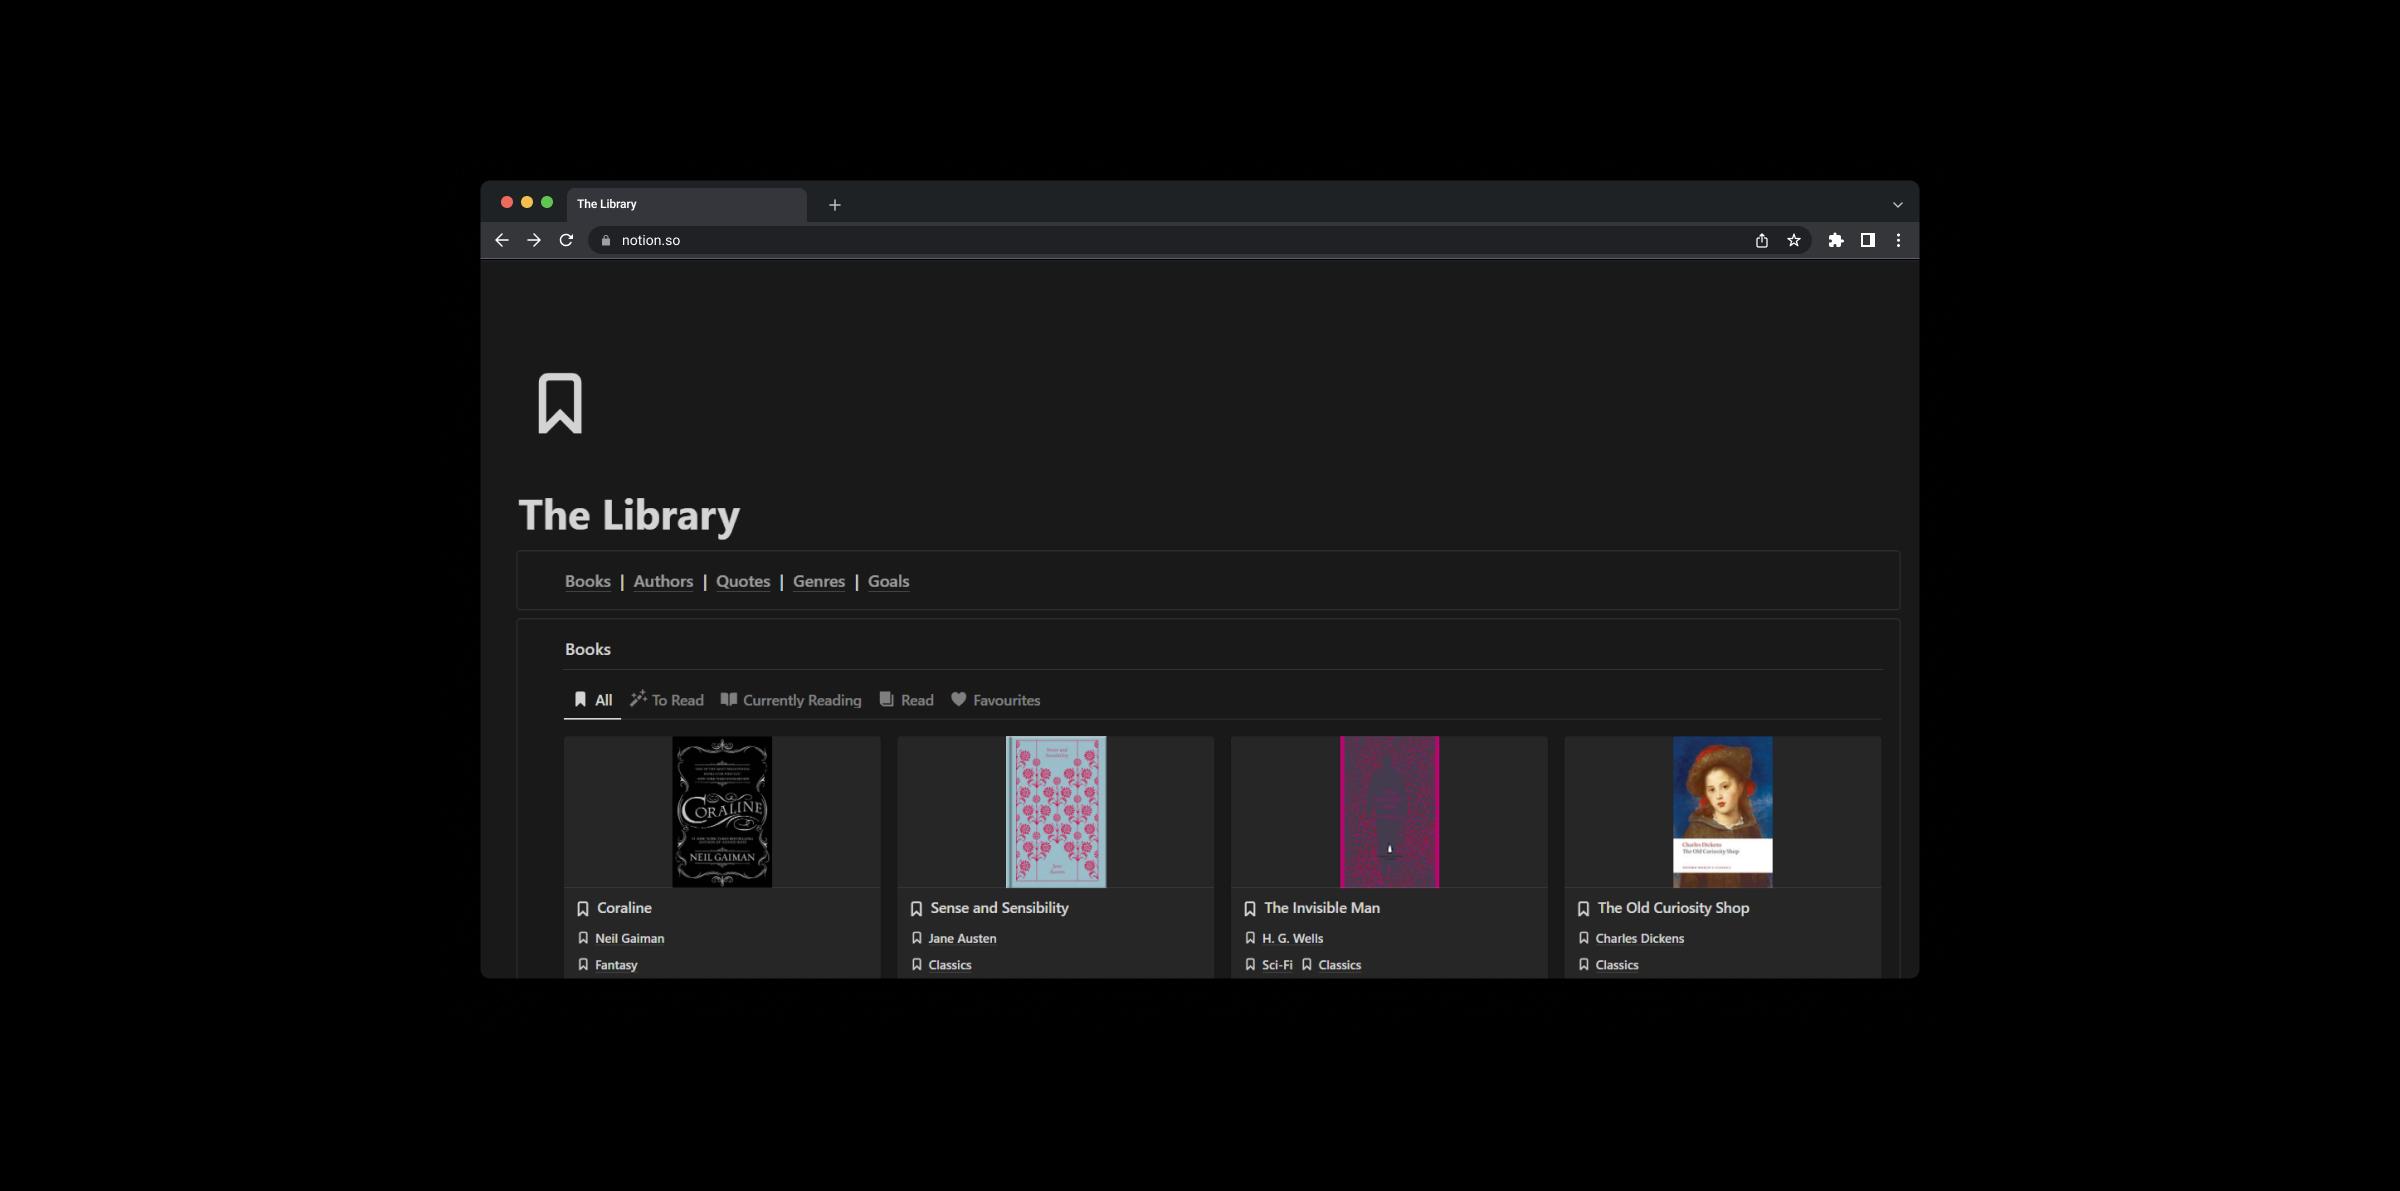
Task: Open the Coraline cover thumbnail
Action: coord(722,812)
